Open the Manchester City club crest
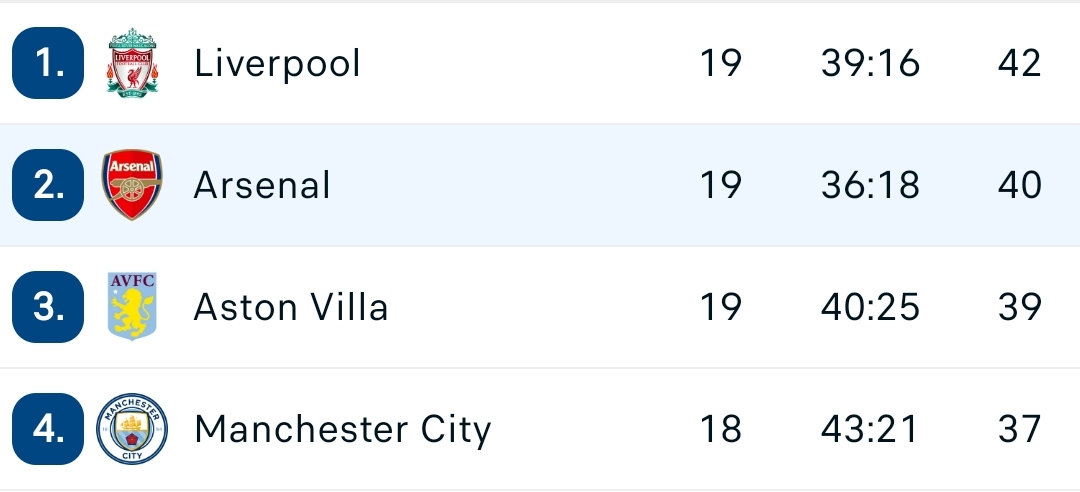Viewport: 1080px width, 492px height. 132,429
